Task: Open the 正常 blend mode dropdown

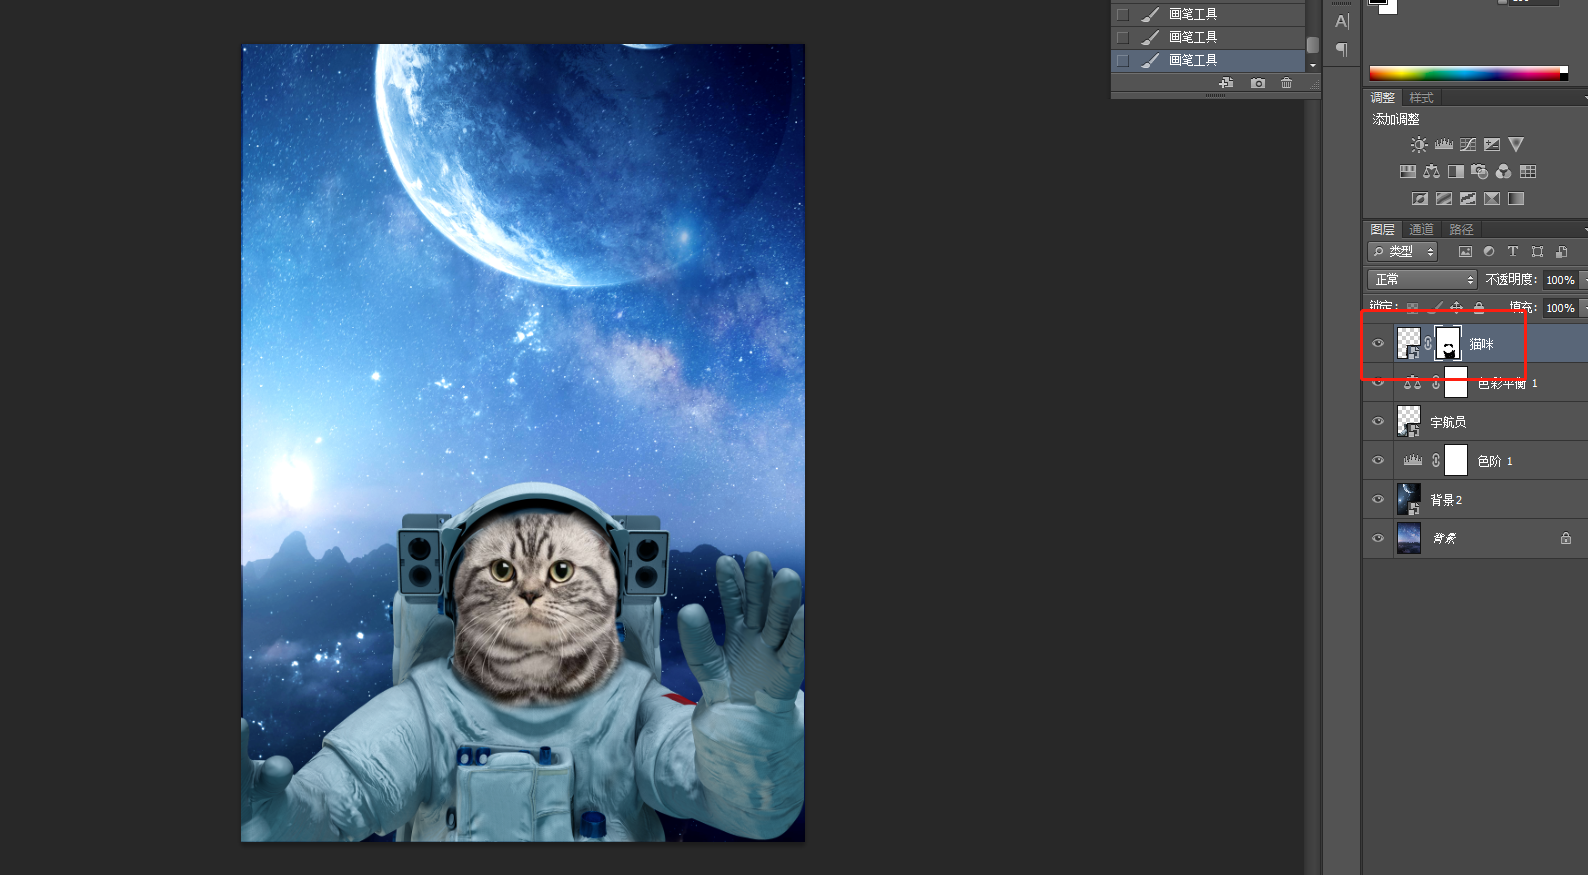Action: click(x=1422, y=280)
